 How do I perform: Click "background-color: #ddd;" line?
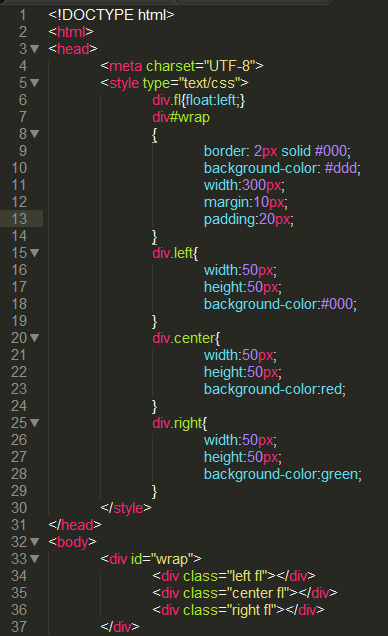(x=282, y=168)
